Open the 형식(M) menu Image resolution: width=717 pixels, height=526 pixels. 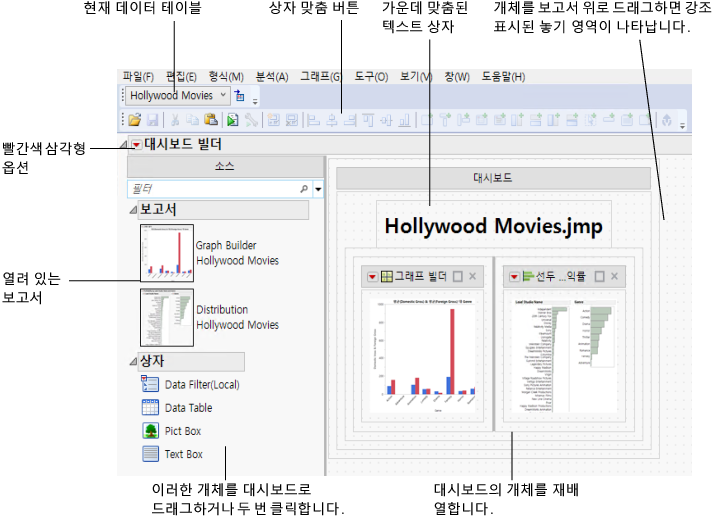point(226,76)
